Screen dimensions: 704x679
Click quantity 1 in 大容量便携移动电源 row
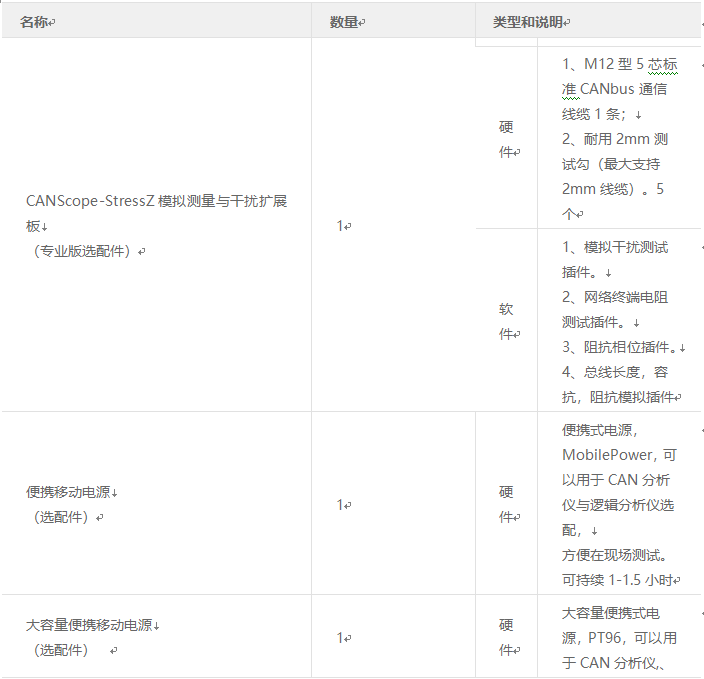click(340, 637)
